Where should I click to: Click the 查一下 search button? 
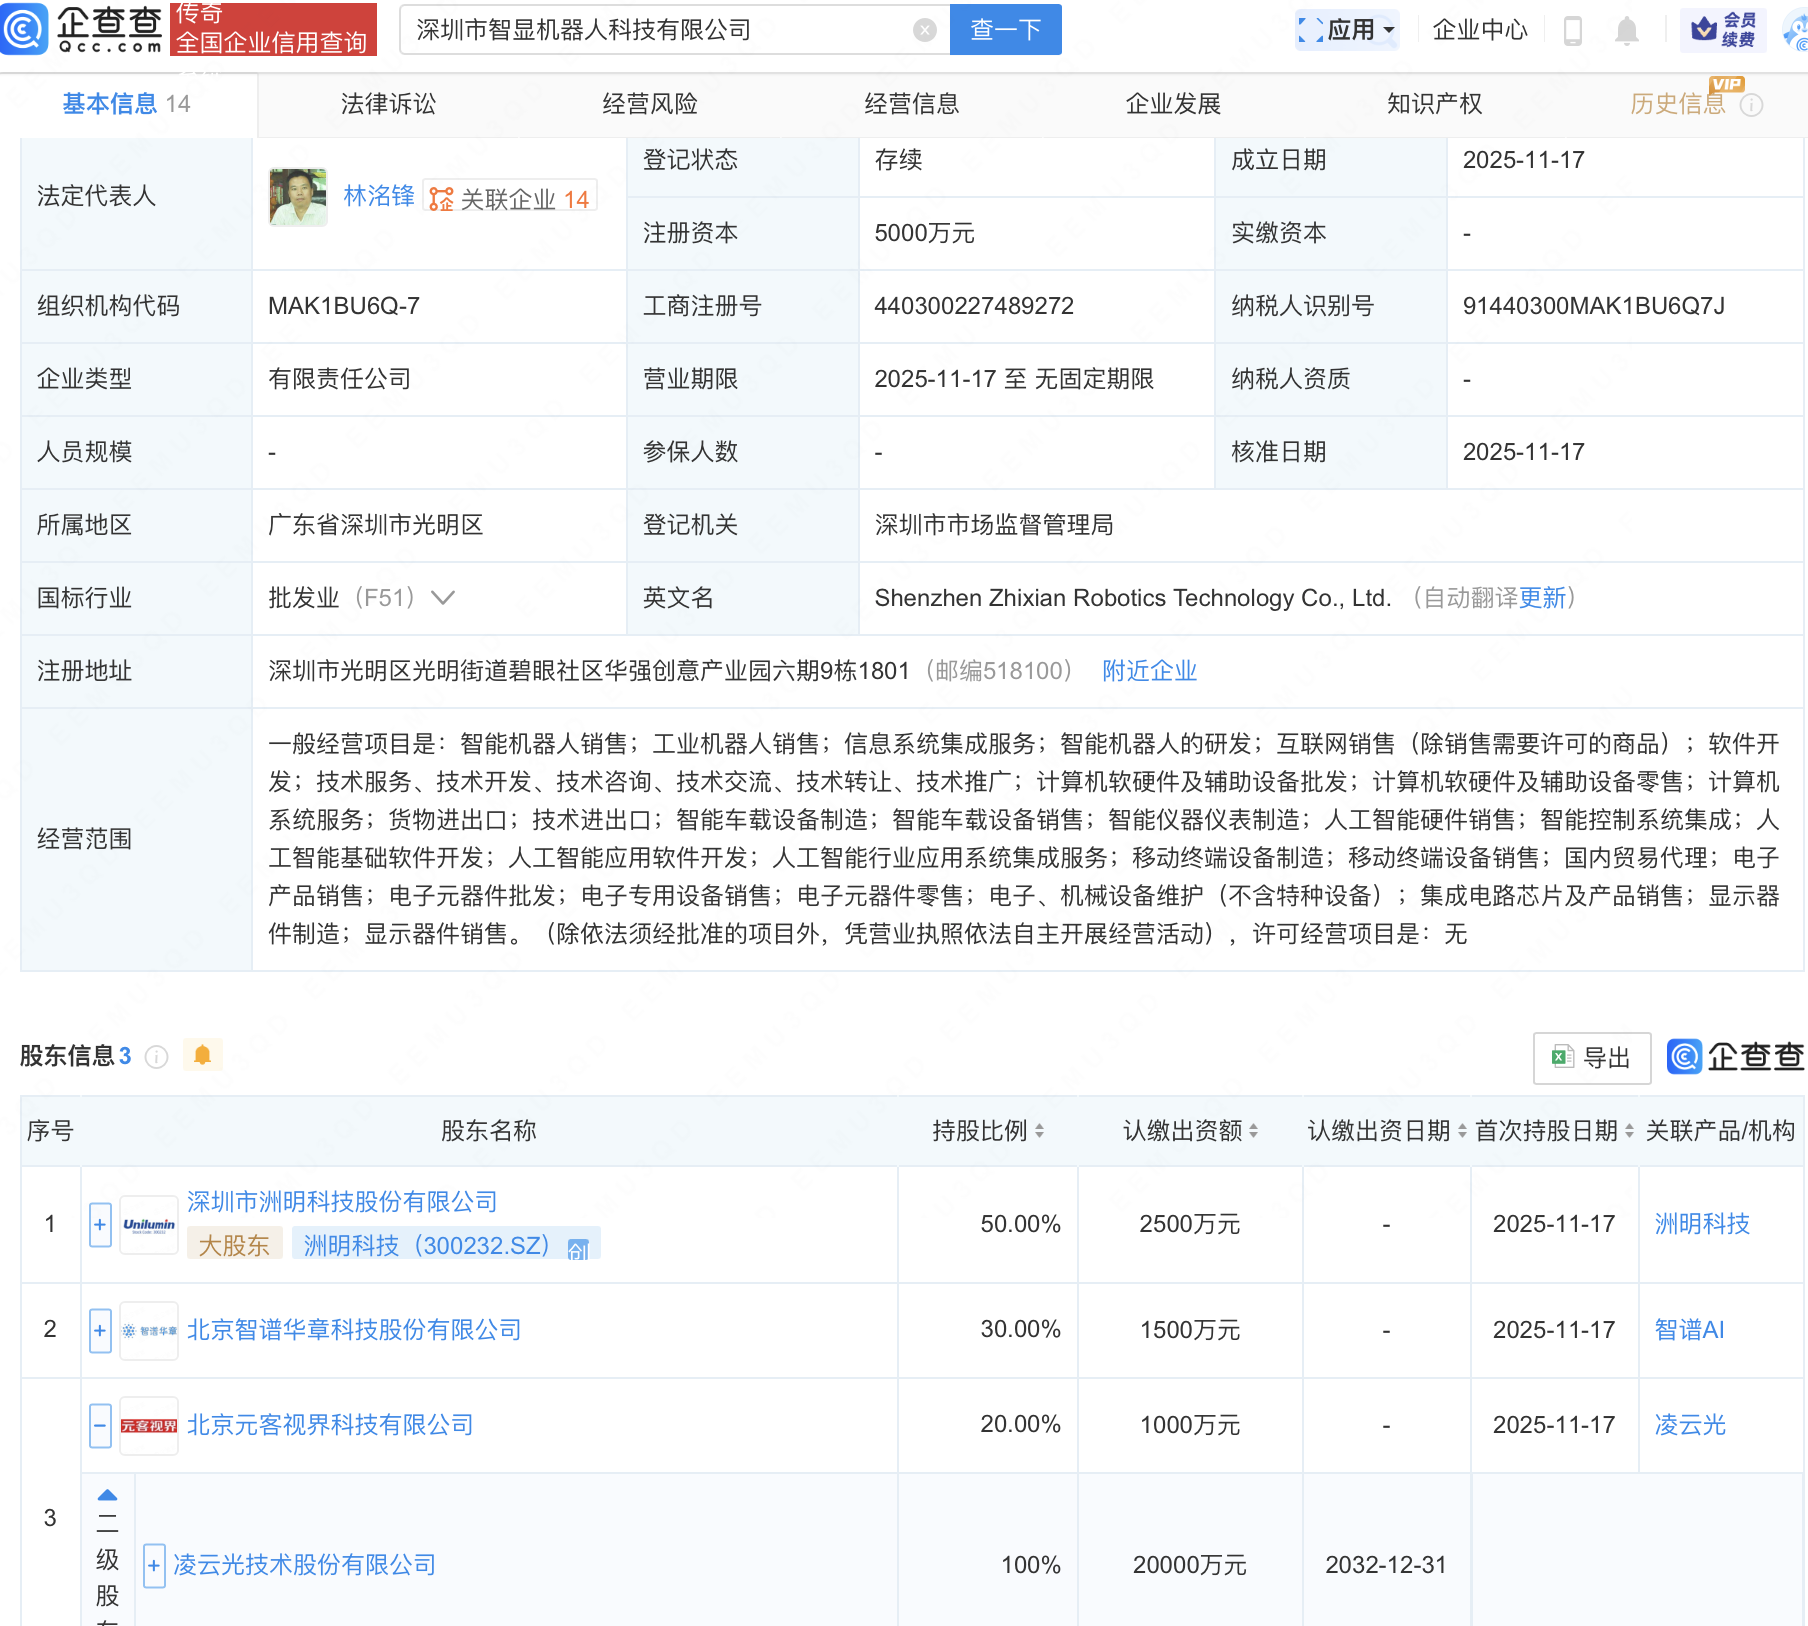point(1005,30)
